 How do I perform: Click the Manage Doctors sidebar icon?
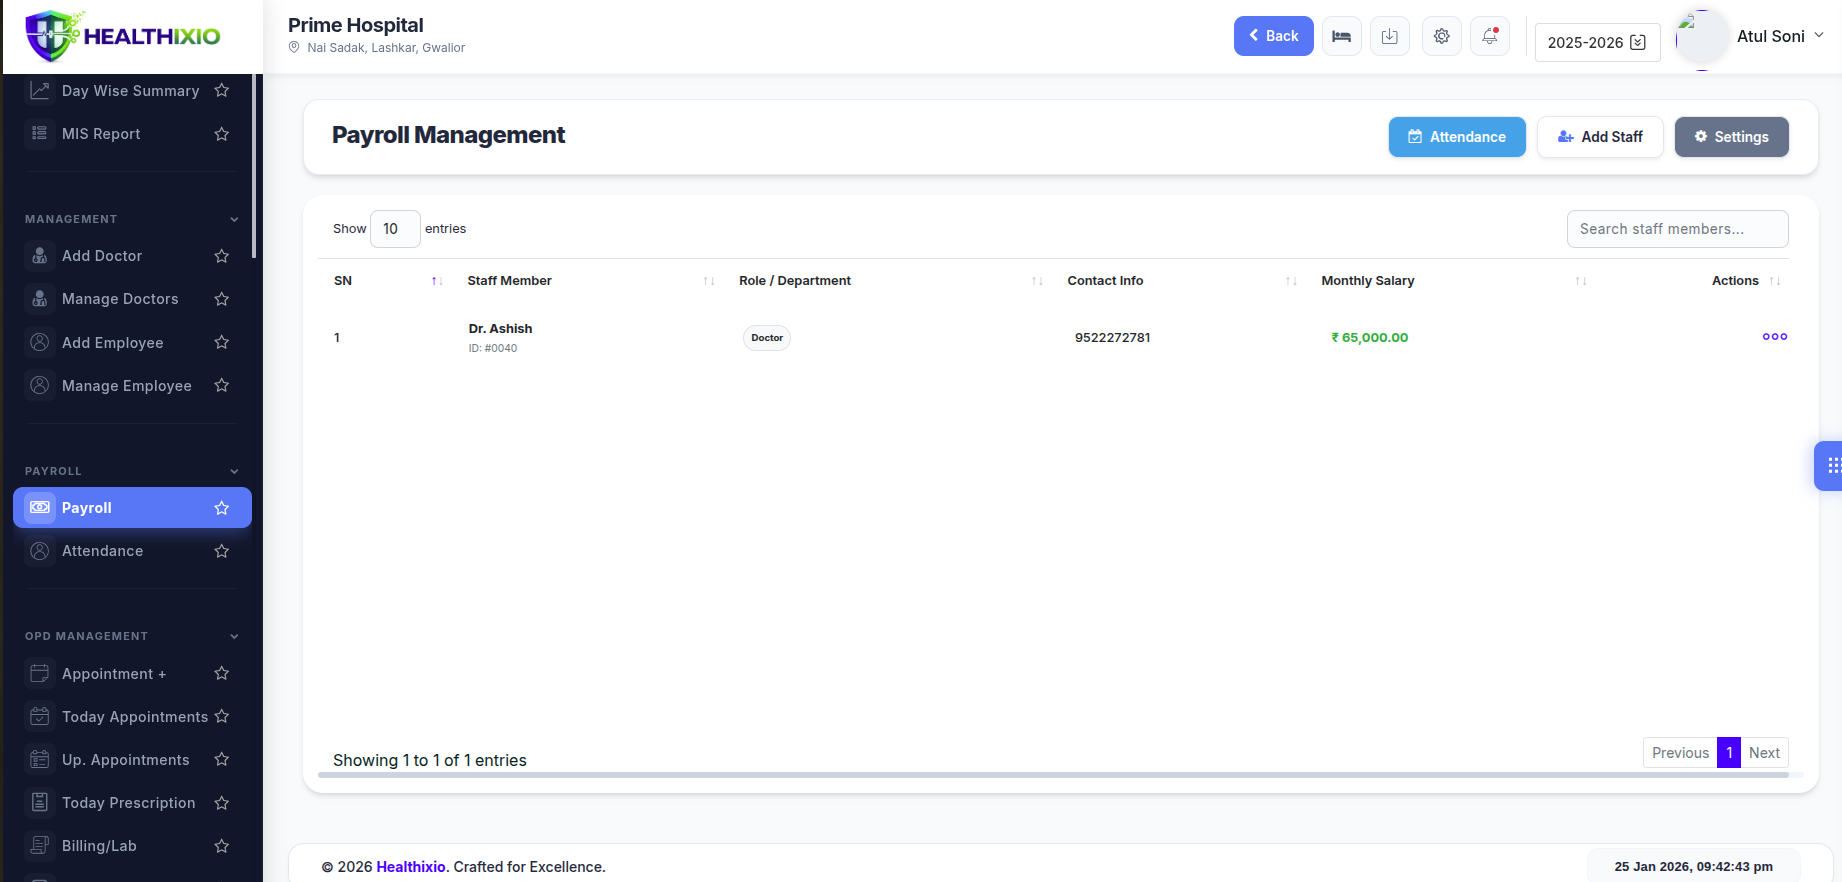[x=40, y=299]
